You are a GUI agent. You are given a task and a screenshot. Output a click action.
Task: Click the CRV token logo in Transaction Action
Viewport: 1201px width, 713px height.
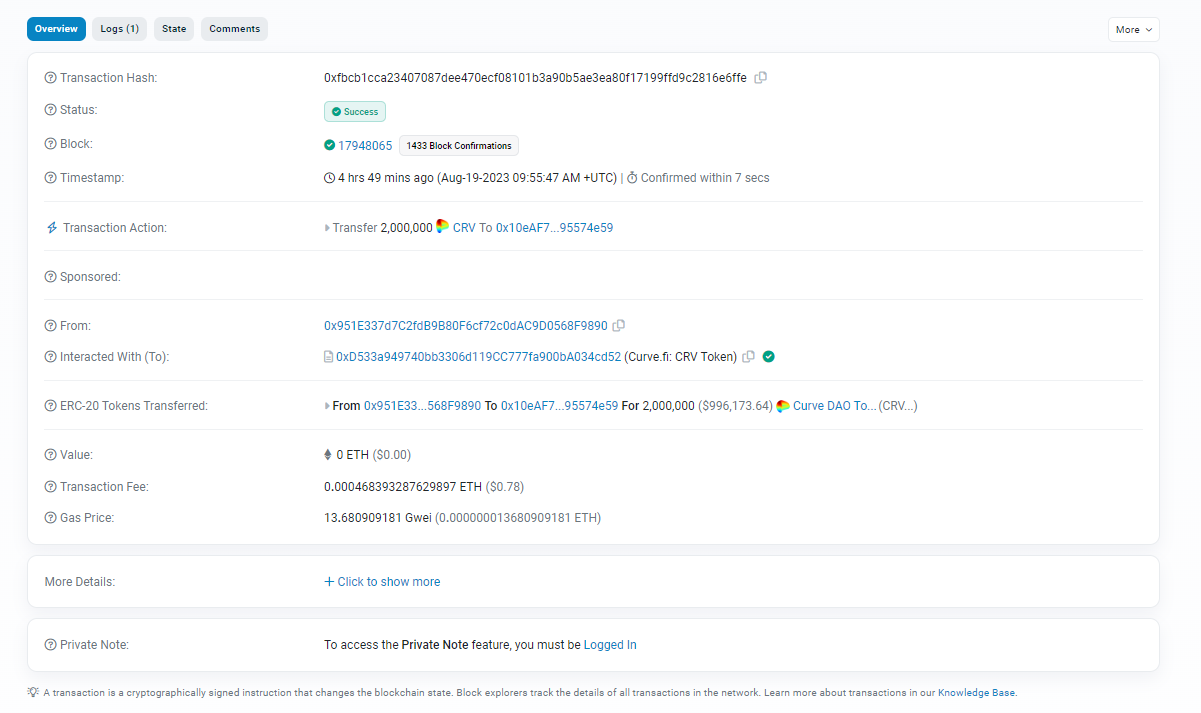pos(443,227)
